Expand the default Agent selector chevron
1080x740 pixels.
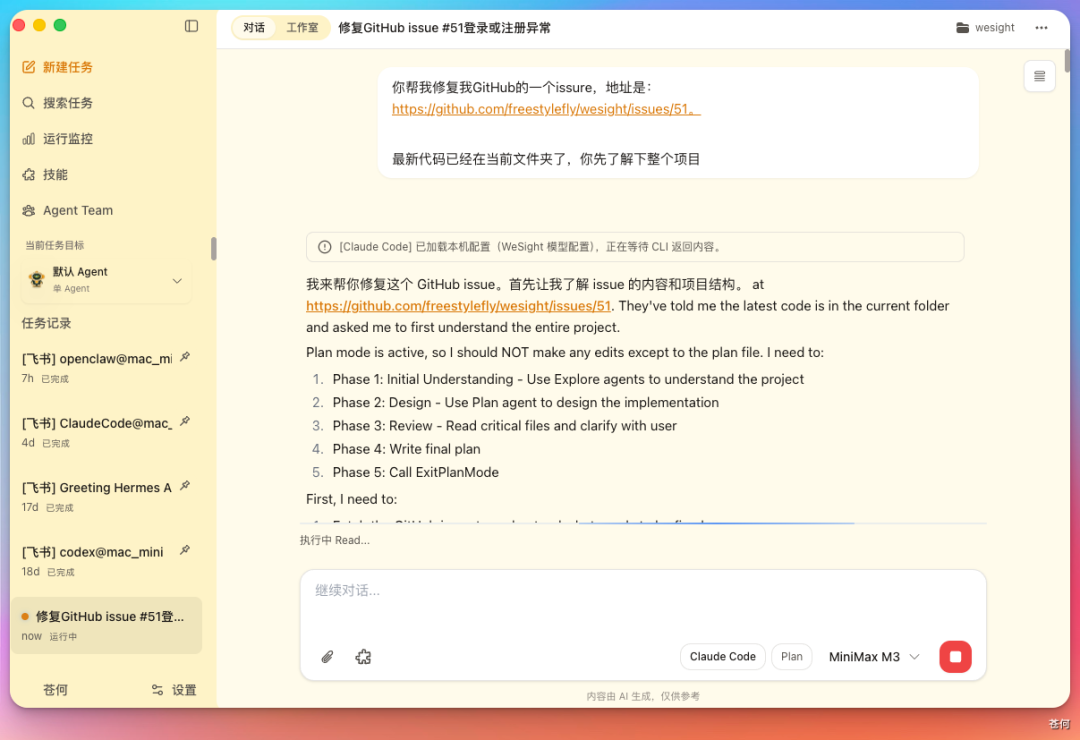coord(177,280)
